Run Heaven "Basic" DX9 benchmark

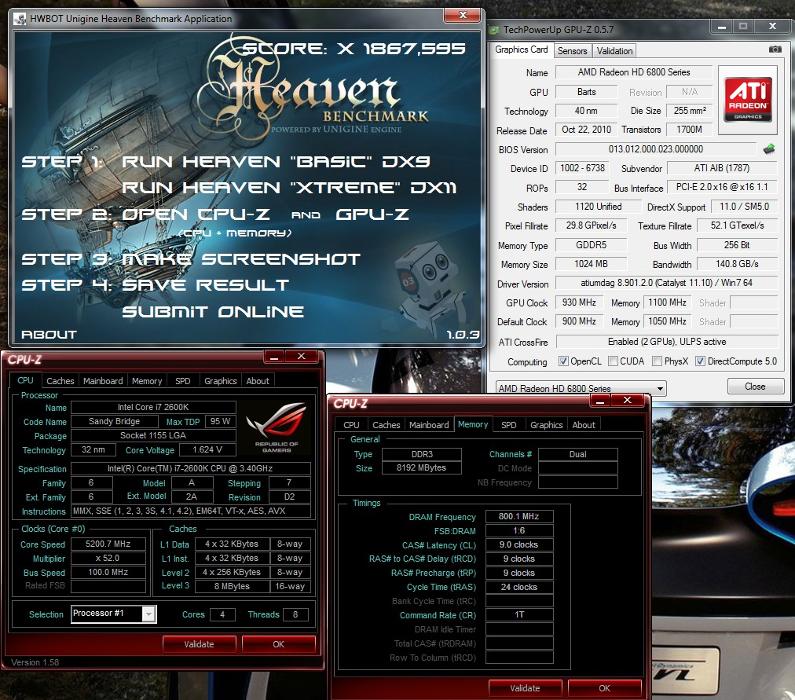[x=276, y=162]
